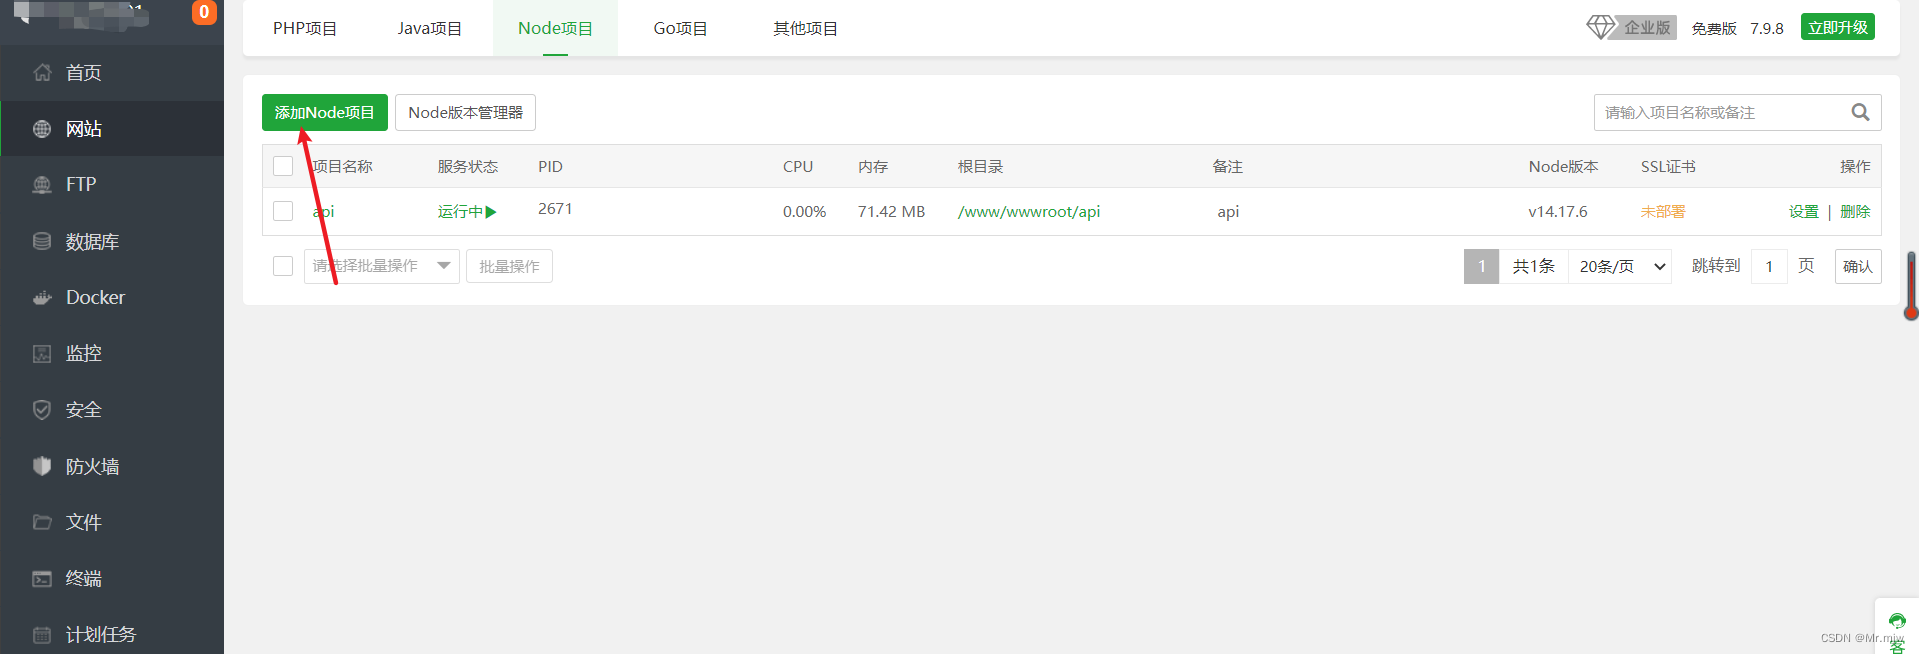
Task: Click the running status play arrow for api
Action: pyautogui.click(x=491, y=212)
